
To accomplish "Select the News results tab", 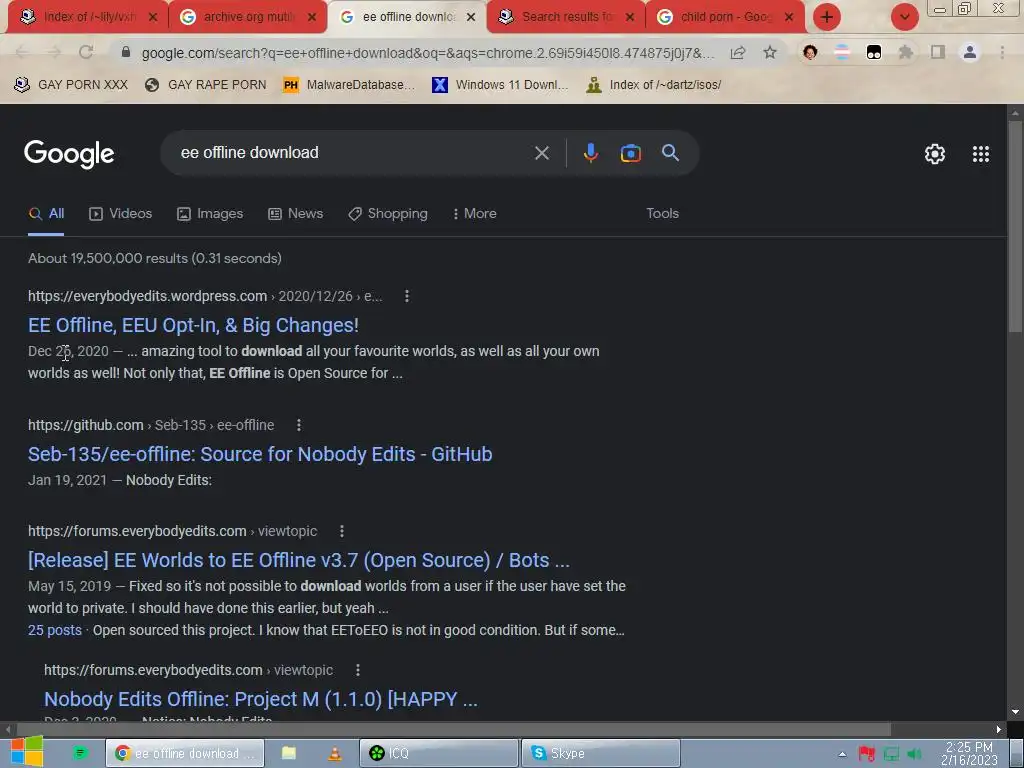I will pyautogui.click(x=296, y=214).
